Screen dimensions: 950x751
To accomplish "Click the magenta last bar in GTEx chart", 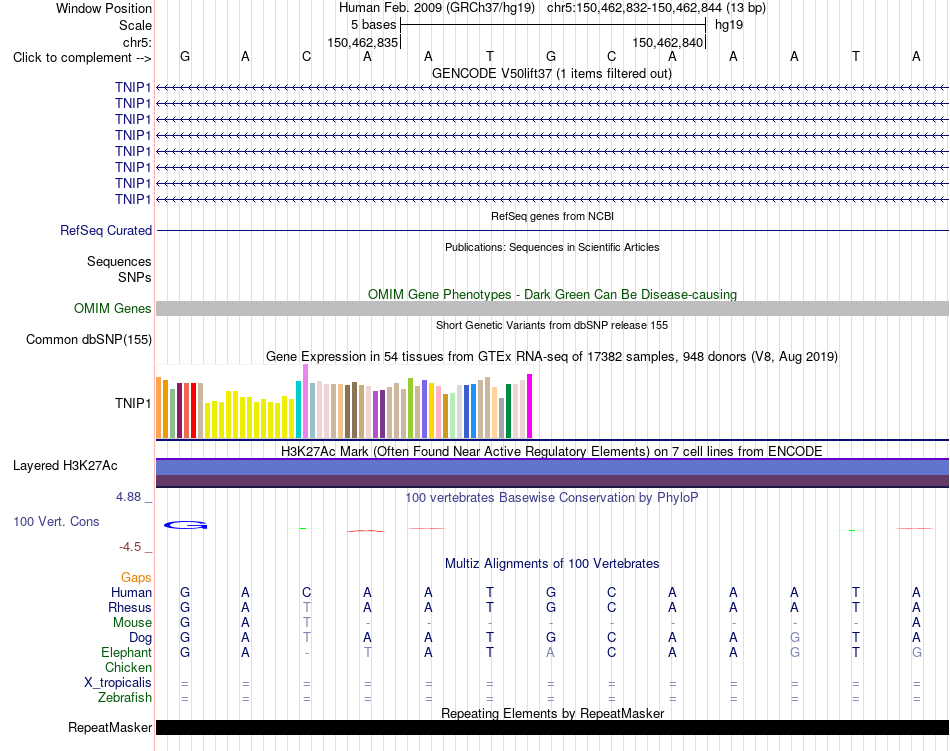I will click(530, 406).
